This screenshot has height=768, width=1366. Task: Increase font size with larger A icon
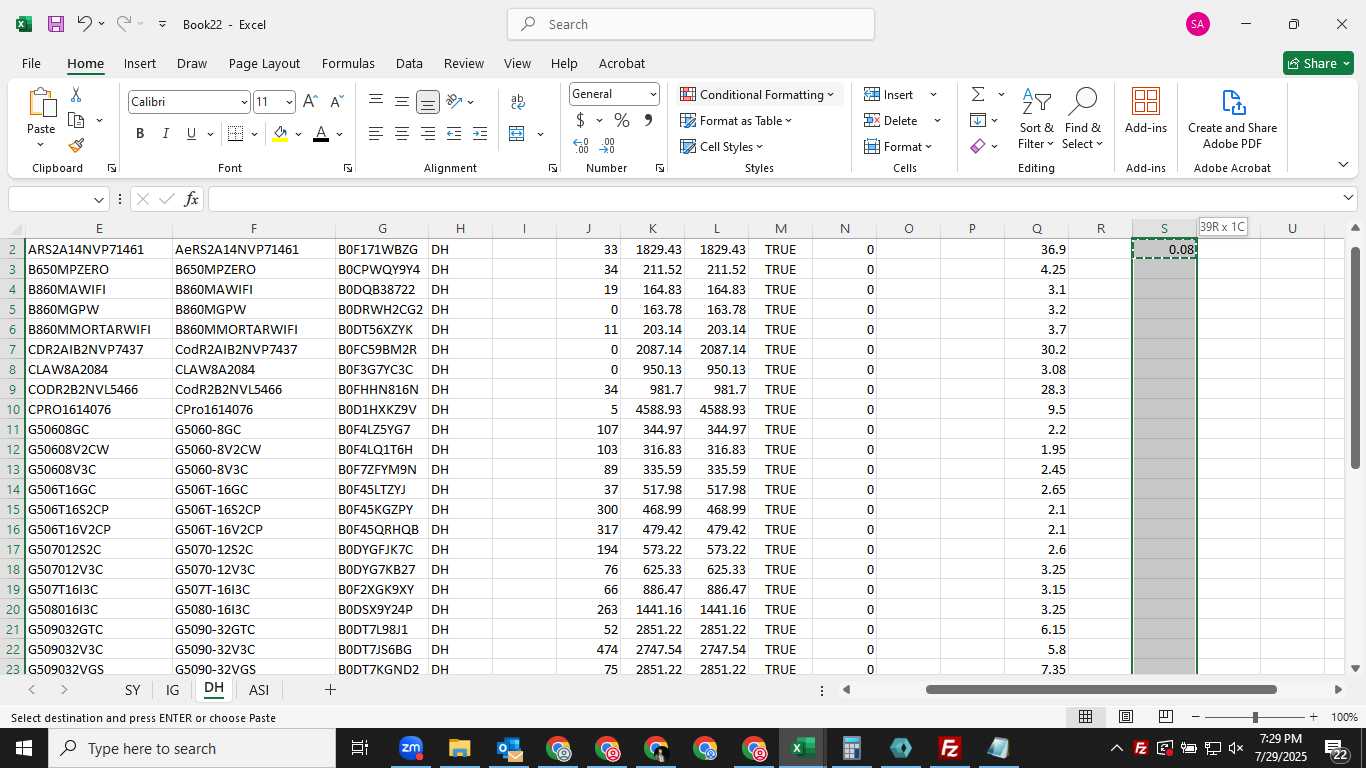pos(310,102)
